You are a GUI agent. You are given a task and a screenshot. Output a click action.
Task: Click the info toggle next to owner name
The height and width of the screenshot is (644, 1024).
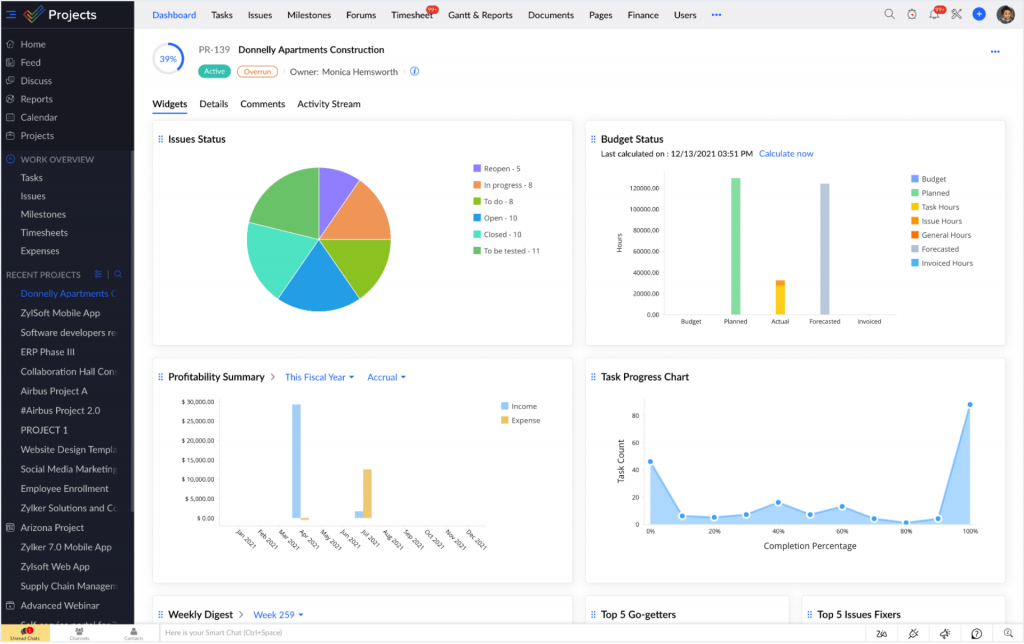tap(414, 71)
